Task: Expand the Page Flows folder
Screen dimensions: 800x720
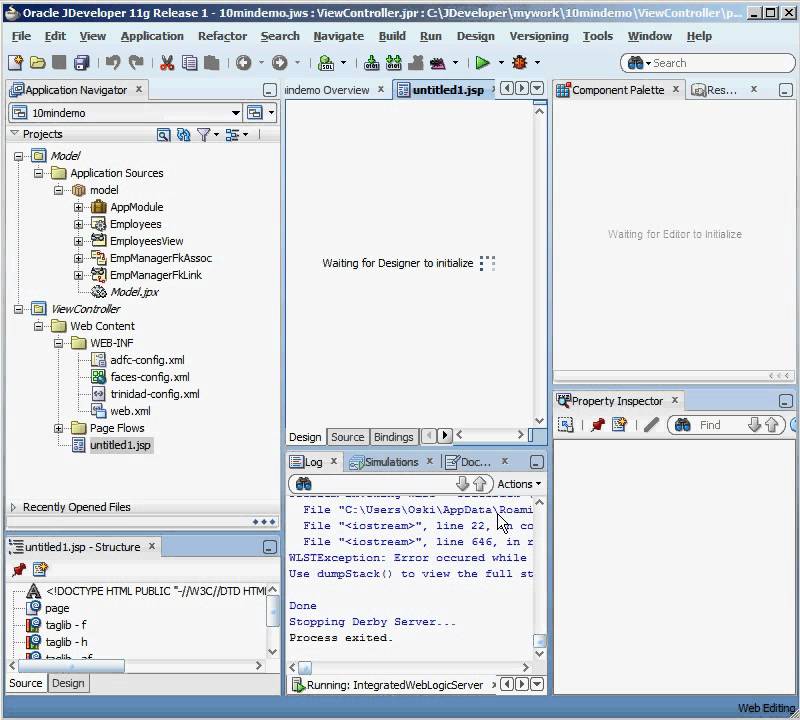Action: [x=58, y=428]
